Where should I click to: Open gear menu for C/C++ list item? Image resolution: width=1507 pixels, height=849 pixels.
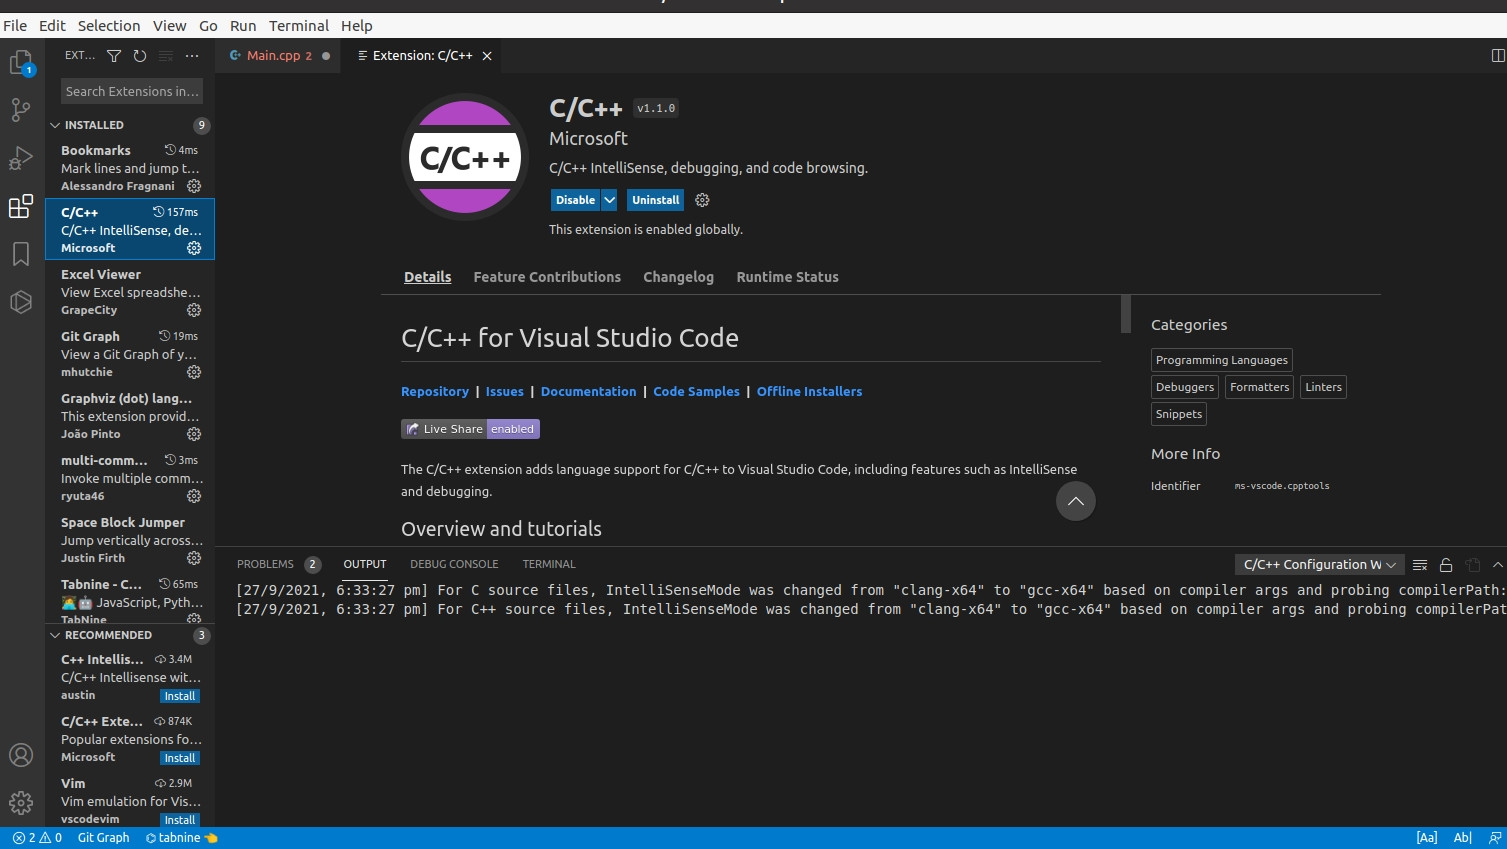(194, 248)
